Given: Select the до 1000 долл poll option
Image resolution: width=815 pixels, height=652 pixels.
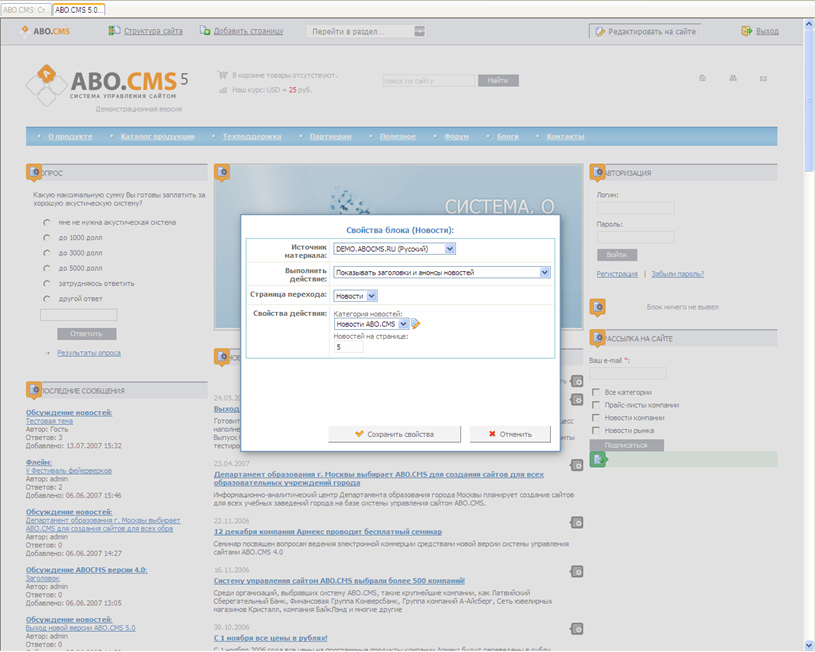Looking at the screenshot, I should [48, 237].
